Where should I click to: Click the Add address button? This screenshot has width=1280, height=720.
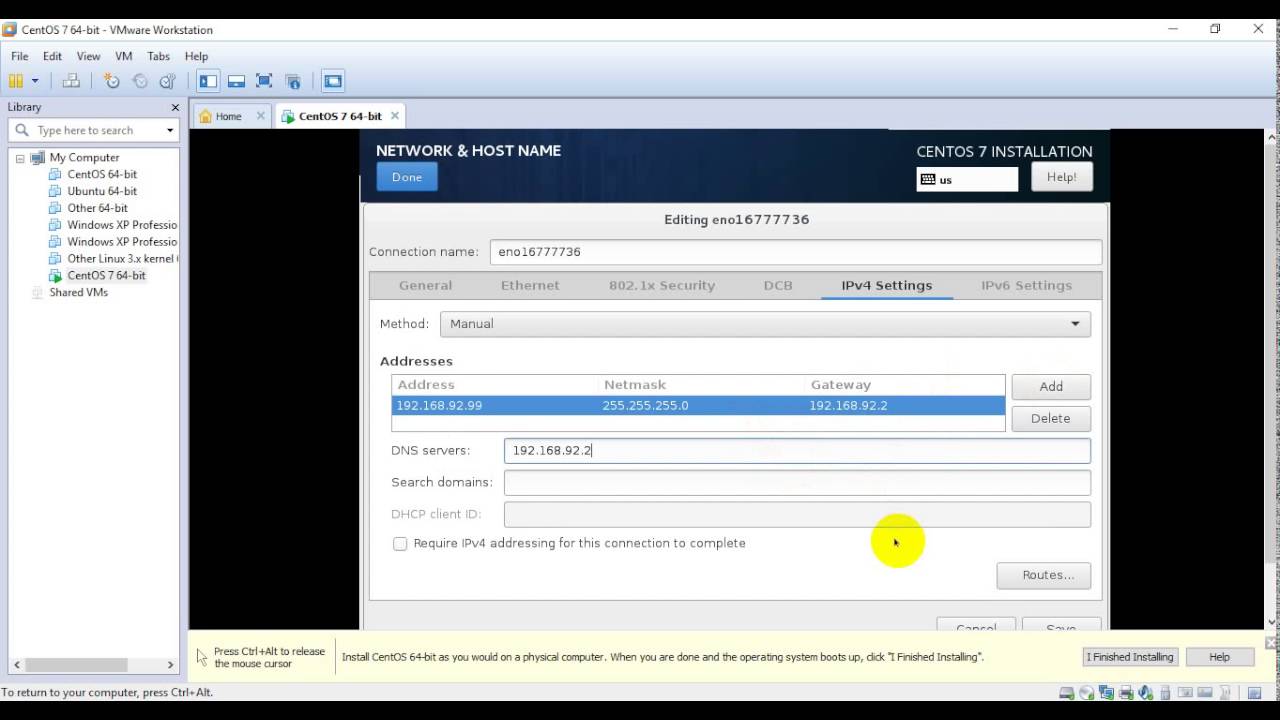(x=1051, y=386)
